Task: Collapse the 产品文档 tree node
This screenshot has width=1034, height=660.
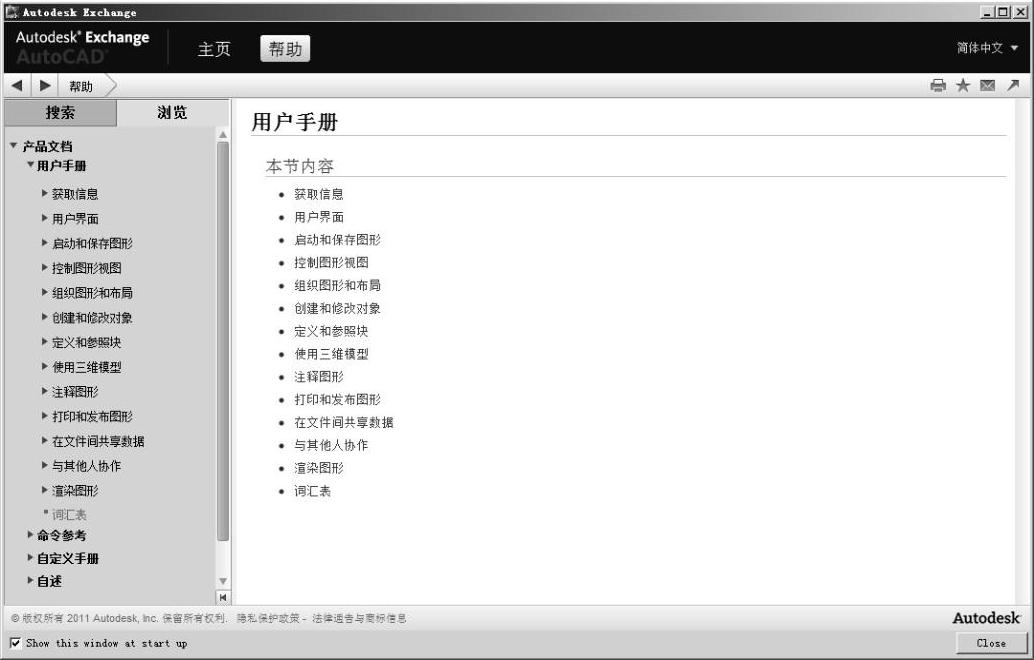Action: click(x=14, y=146)
